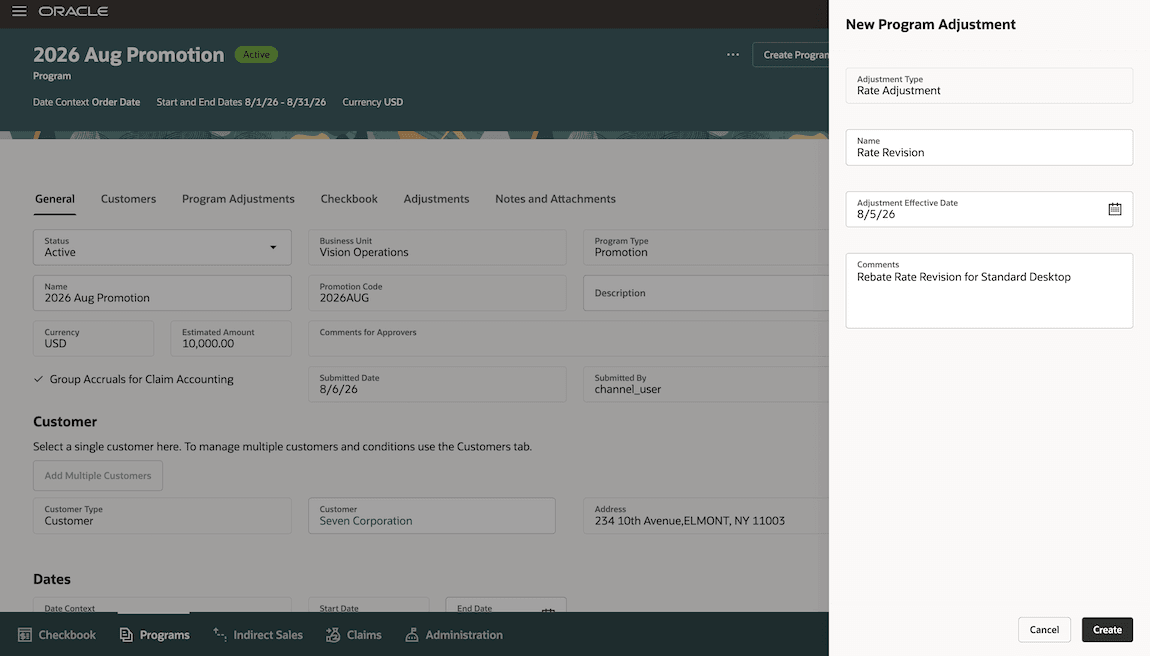The image size is (1150, 656).
Task: Click the Active status badge in header
Action: pyautogui.click(x=256, y=54)
